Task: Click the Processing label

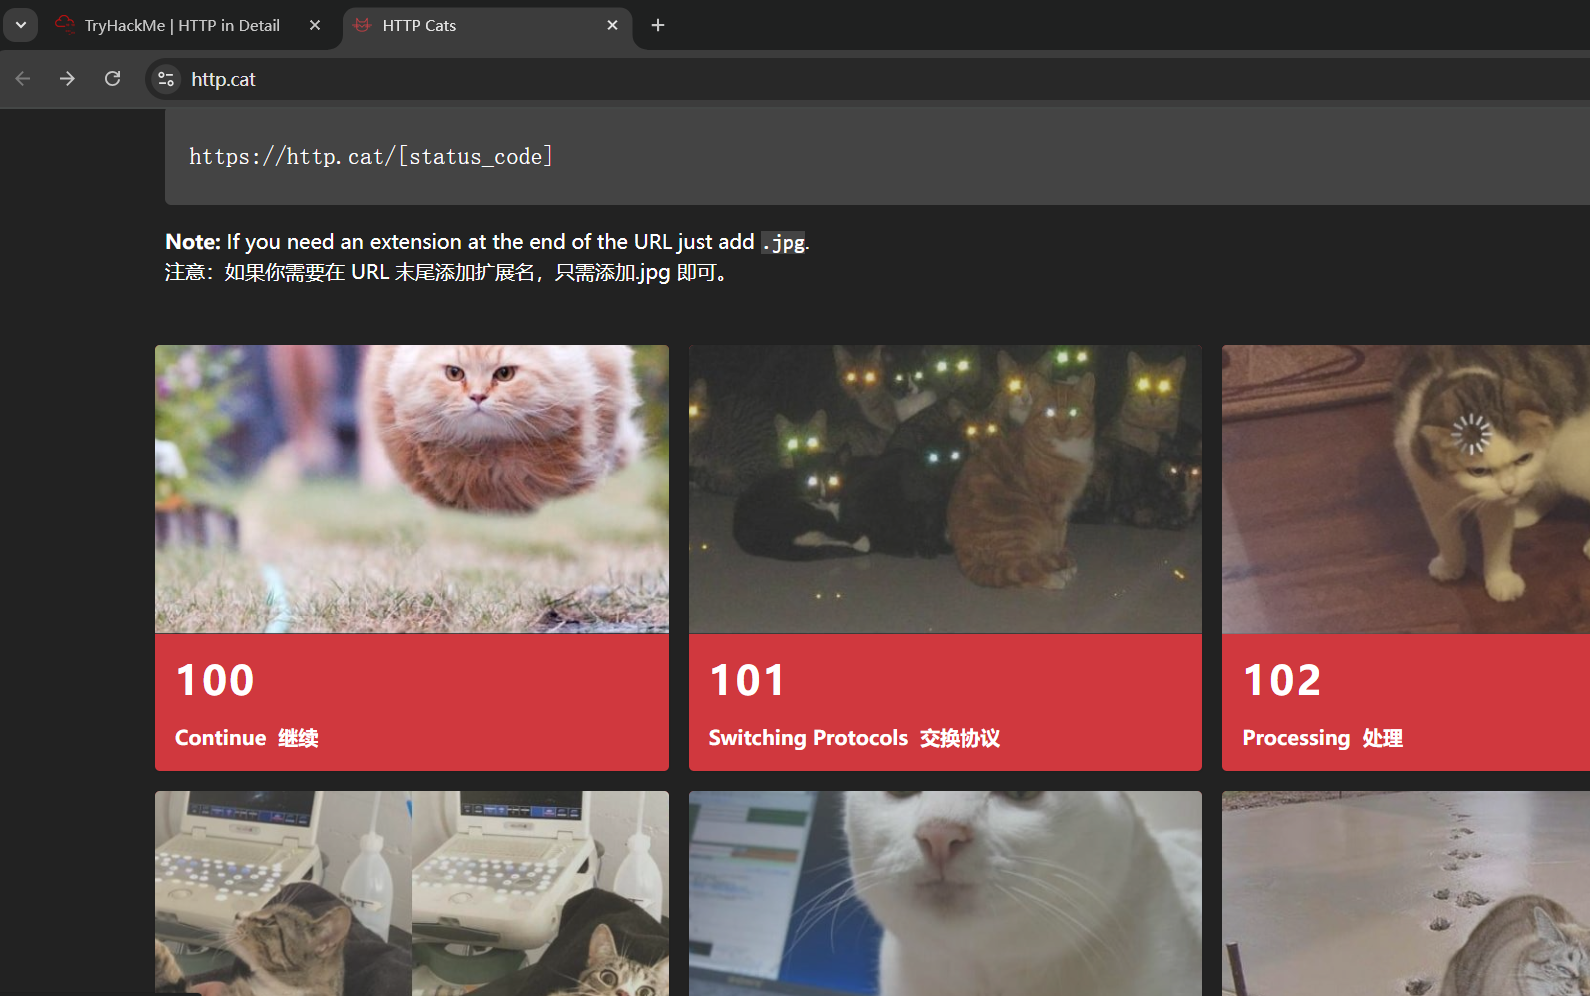Action: coord(1296,738)
